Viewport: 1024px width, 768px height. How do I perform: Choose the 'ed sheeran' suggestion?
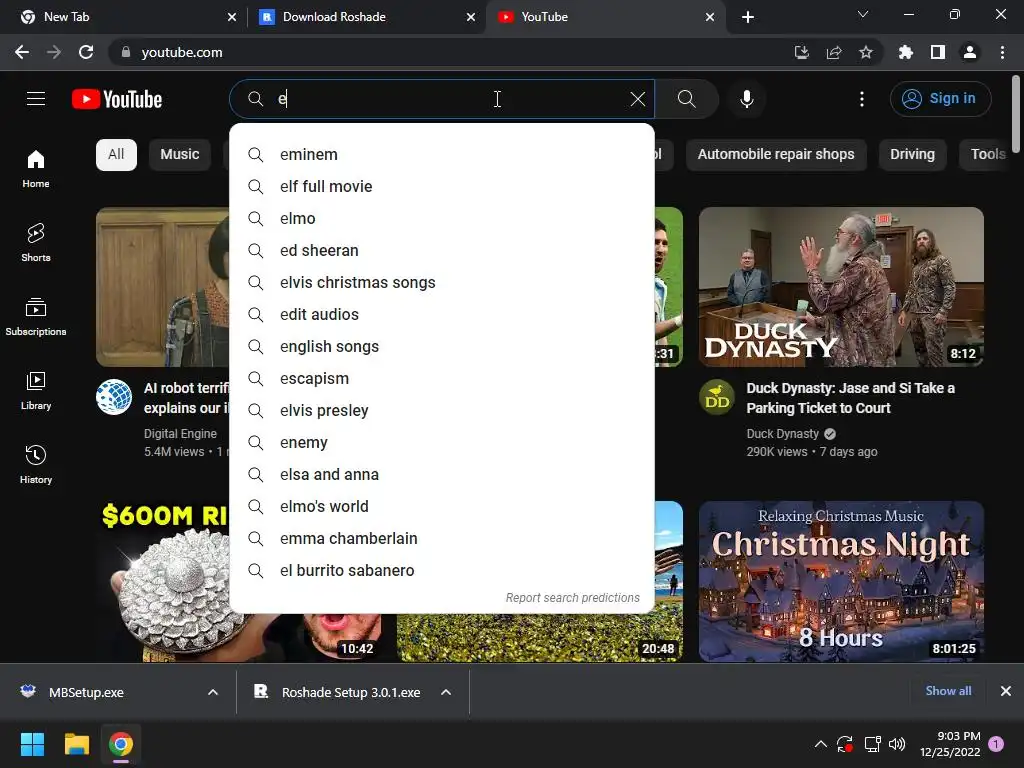click(442, 251)
